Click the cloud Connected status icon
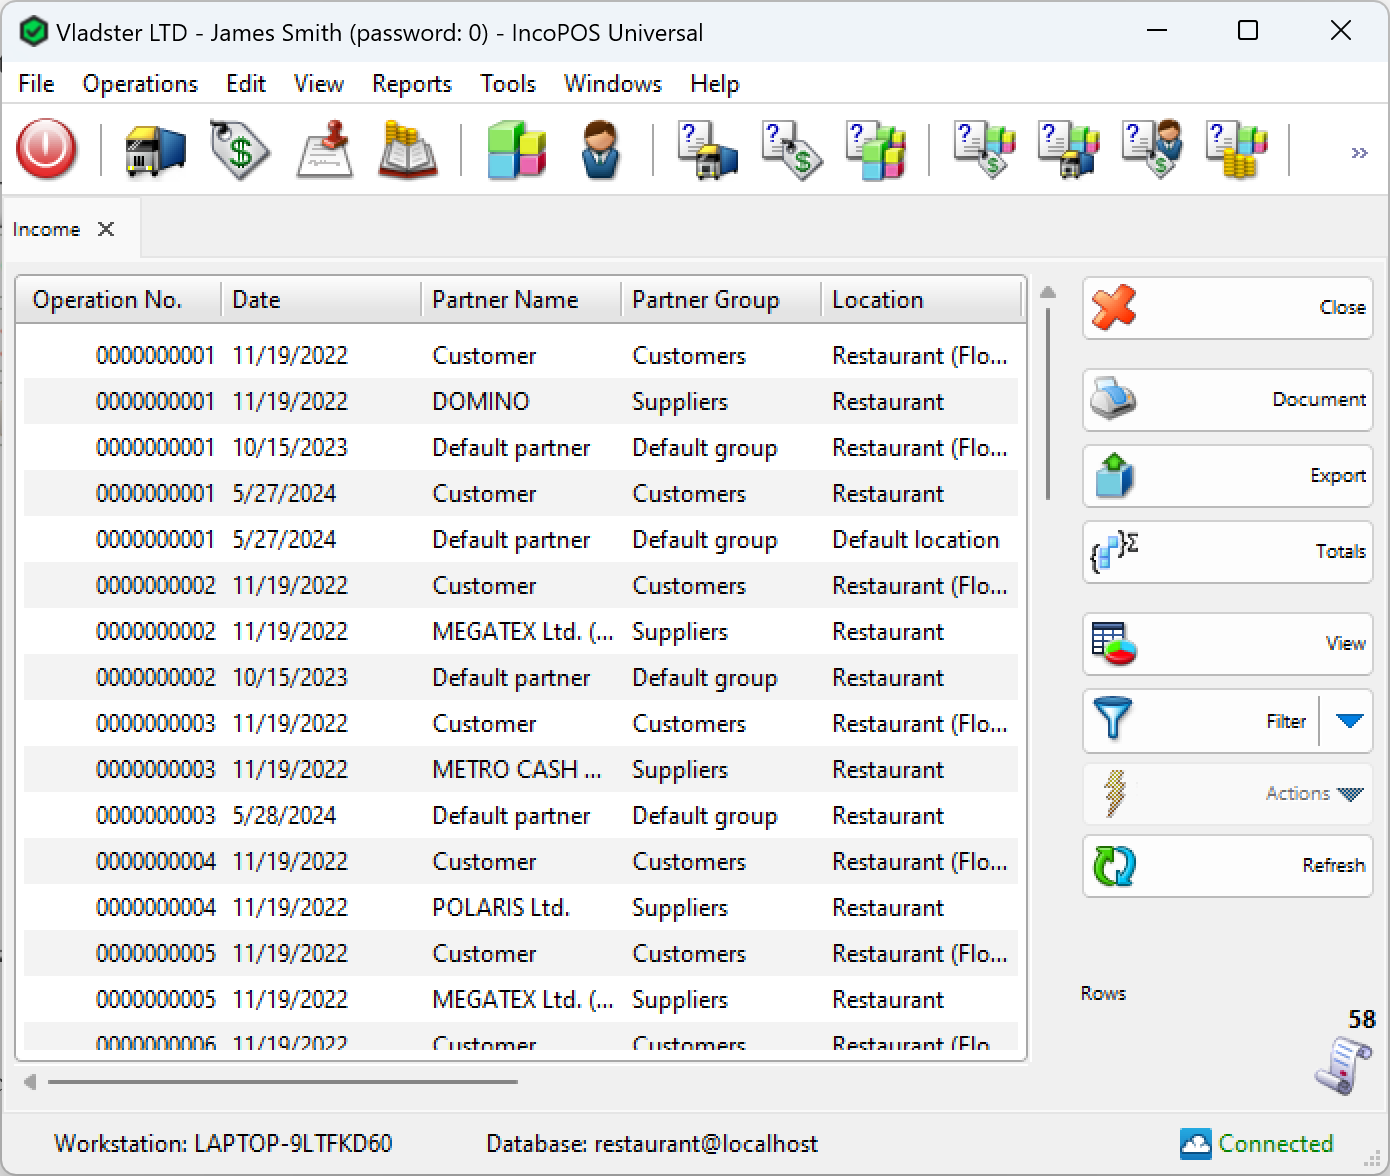This screenshot has height=1176, width=1390. 1195,1143
